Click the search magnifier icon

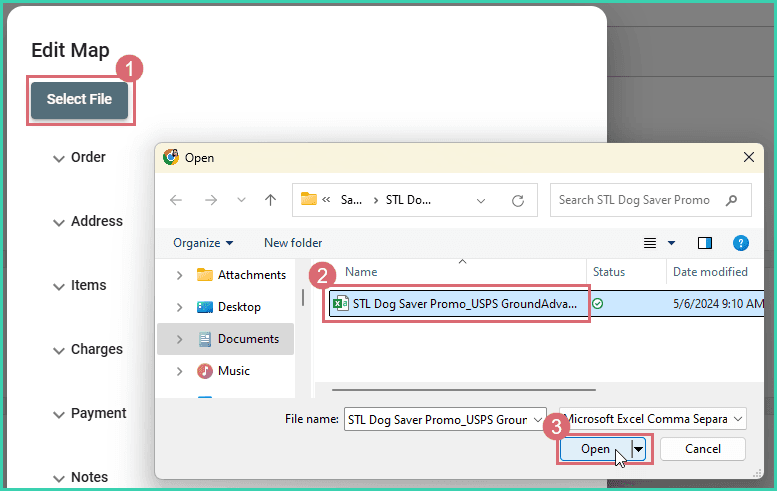(x=731, y=200)
